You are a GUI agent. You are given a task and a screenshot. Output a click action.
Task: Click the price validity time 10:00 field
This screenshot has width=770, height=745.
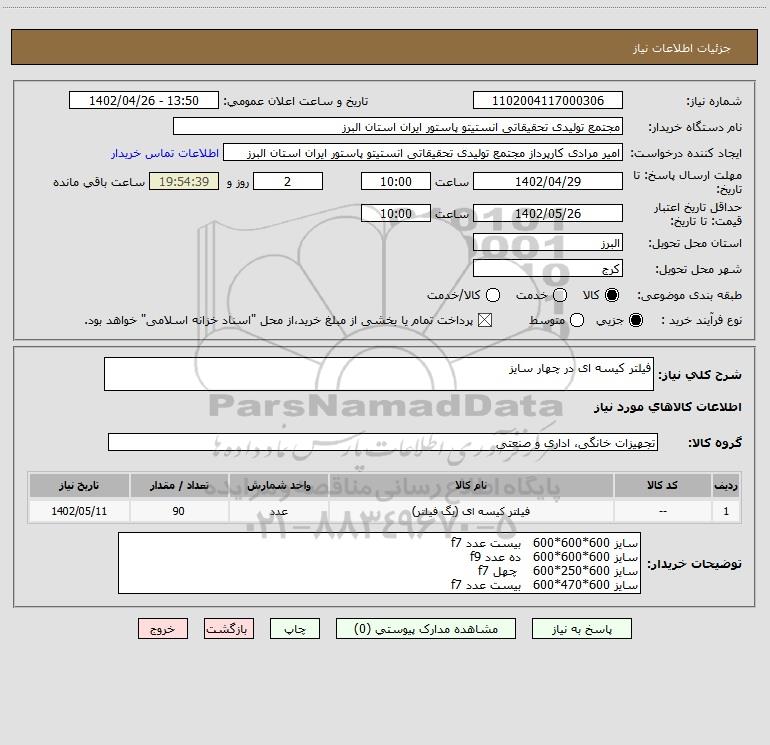396,213
